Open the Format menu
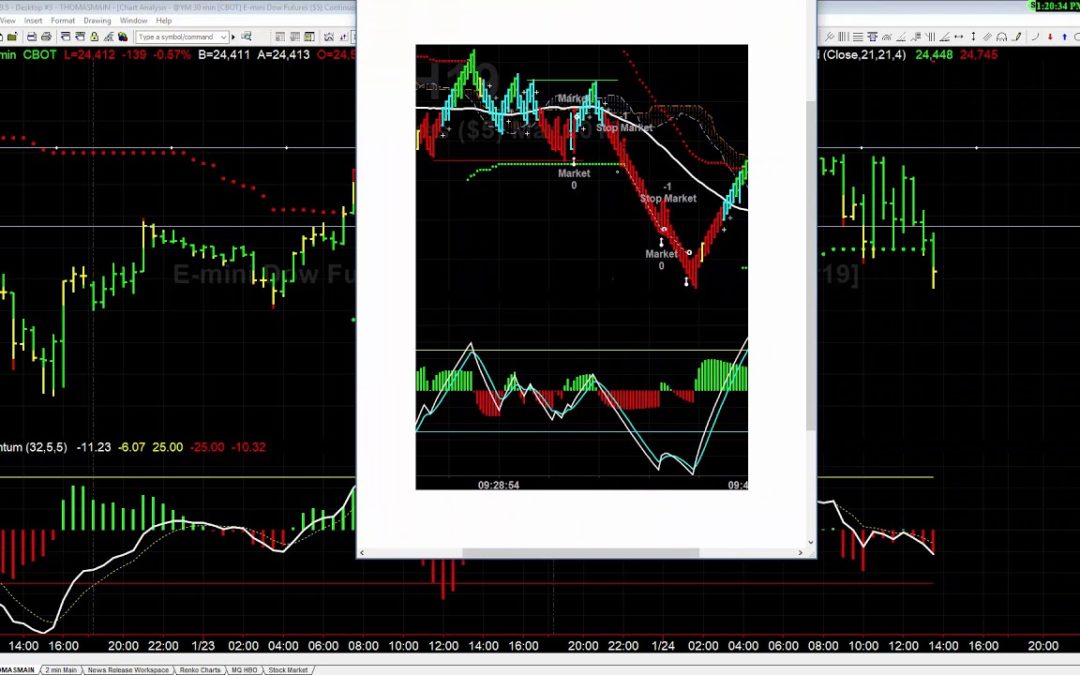Viewport: 1080px width, 675px height. click(63, 20)
